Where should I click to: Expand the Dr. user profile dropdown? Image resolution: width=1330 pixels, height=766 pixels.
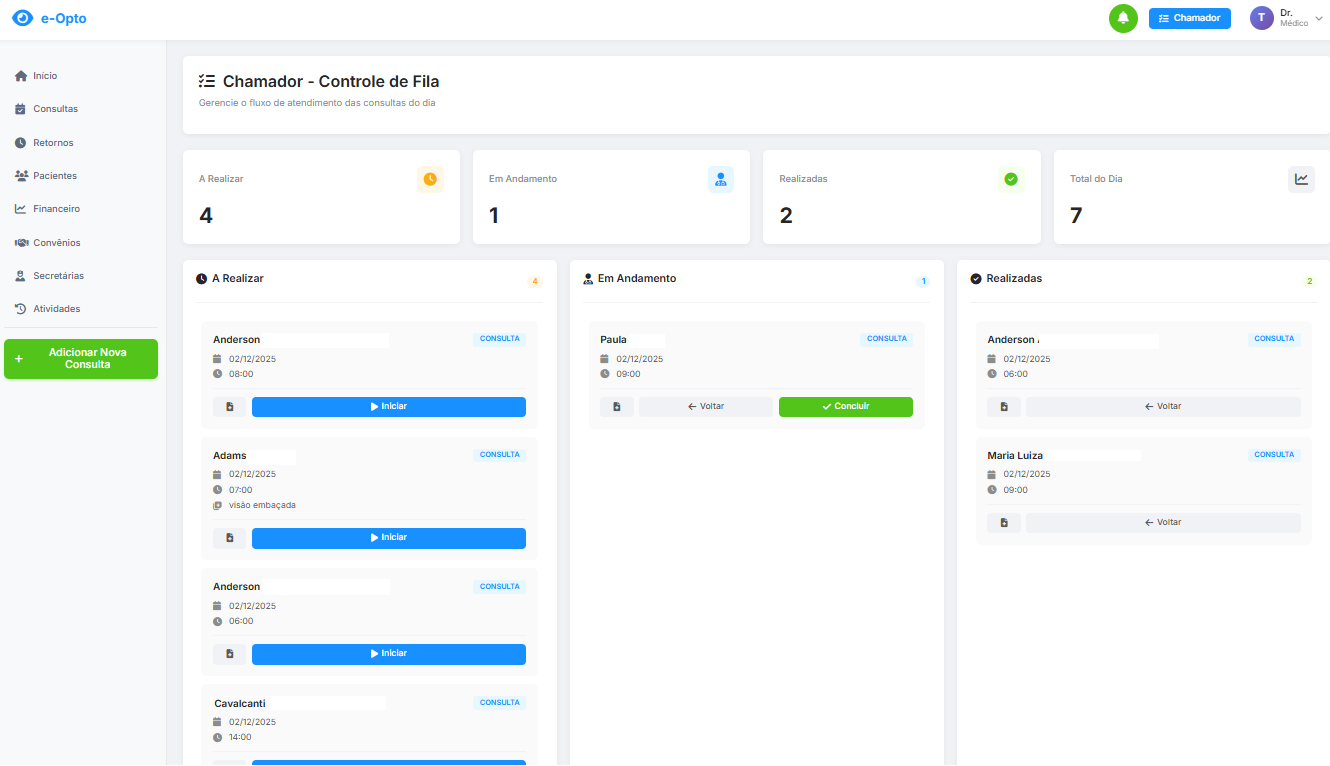coord(1318,18)
